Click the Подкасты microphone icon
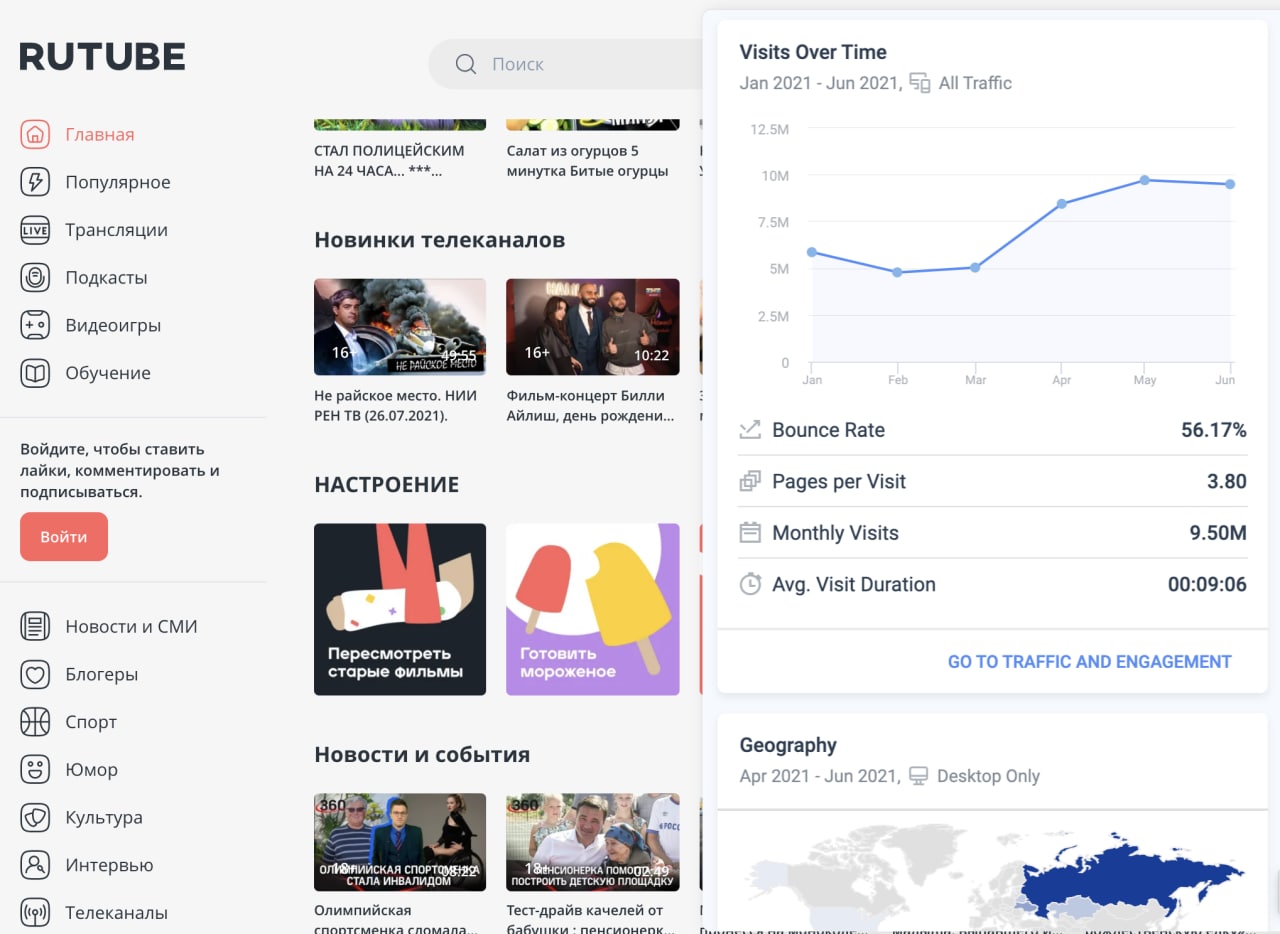The height and width of the screenshot is (934, 1280). [35, 277]
